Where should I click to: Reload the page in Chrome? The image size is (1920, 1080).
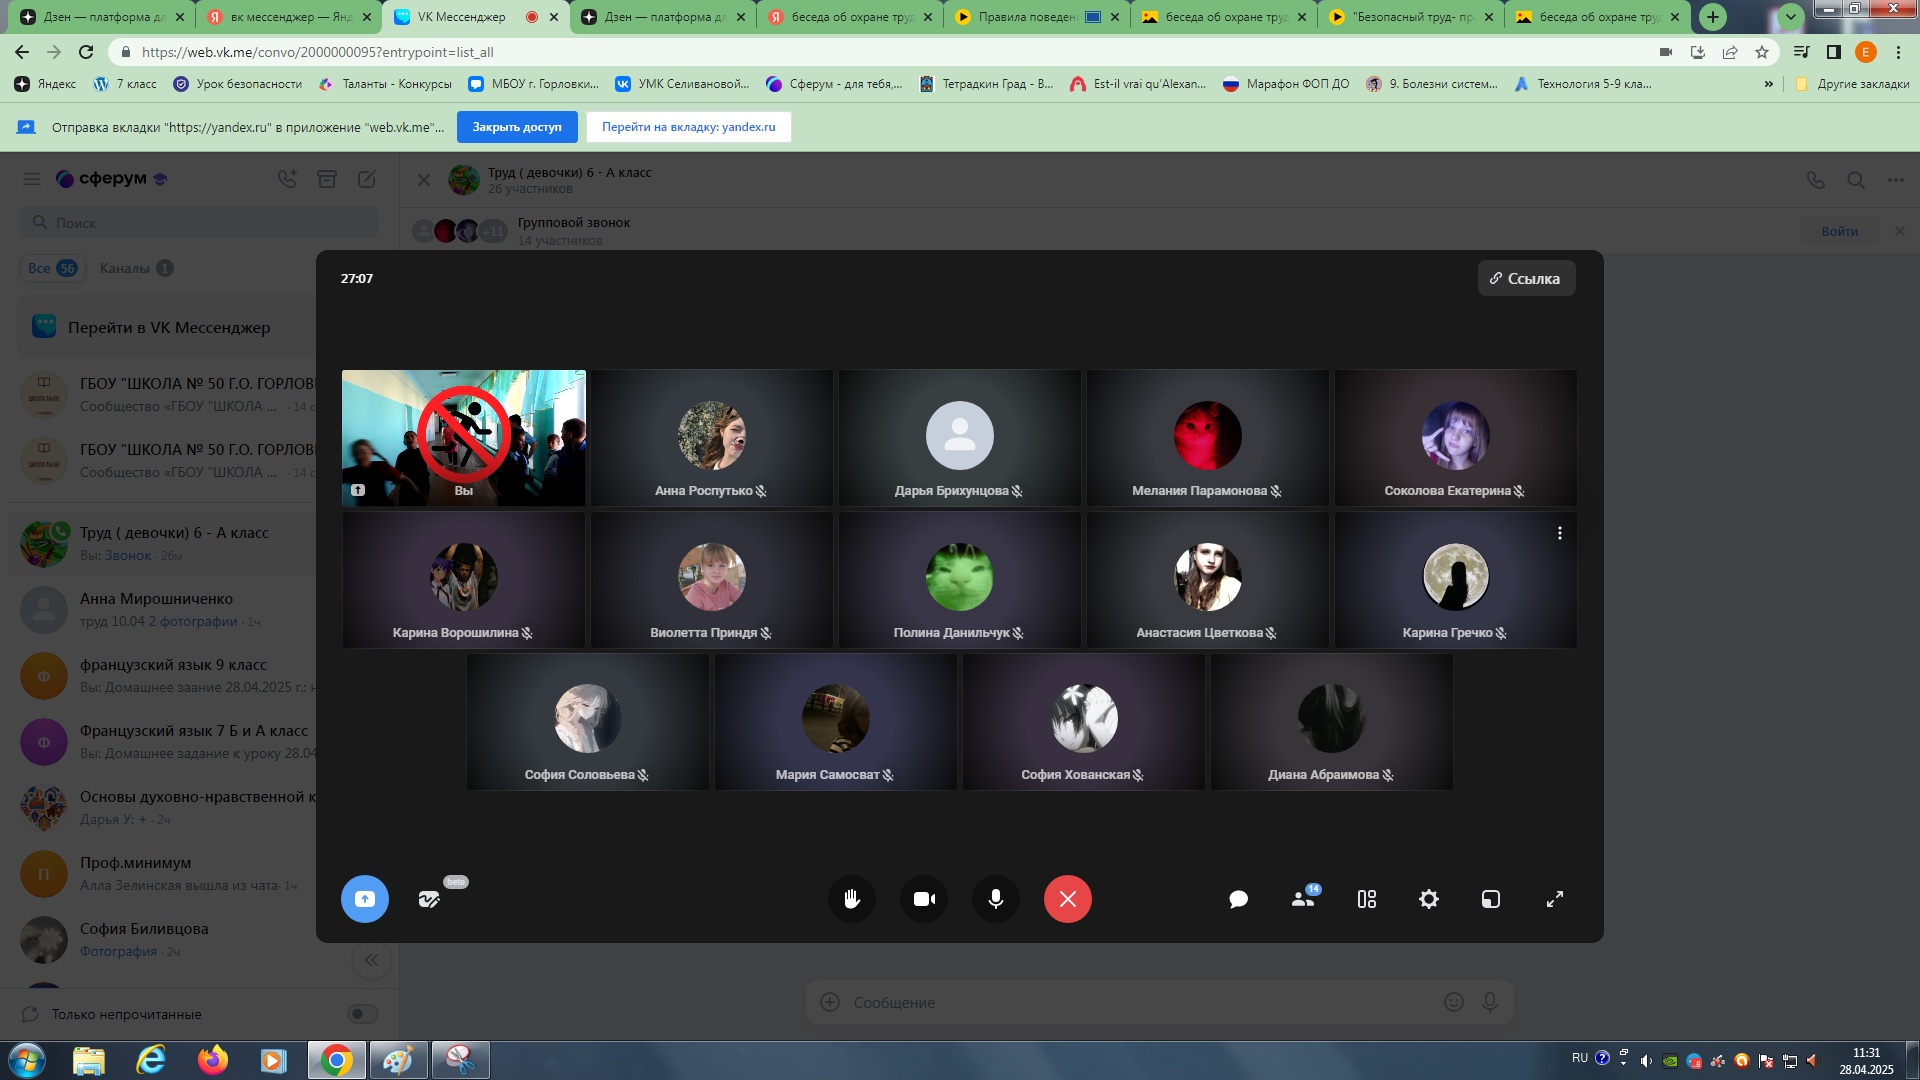(x=86, y=52)
